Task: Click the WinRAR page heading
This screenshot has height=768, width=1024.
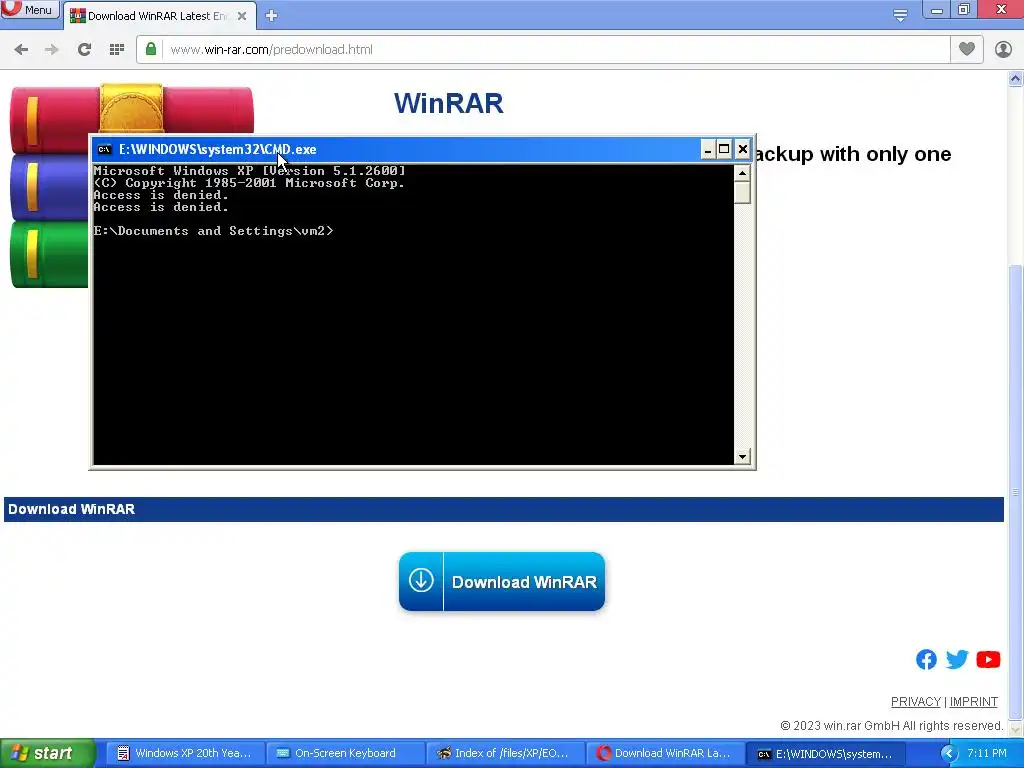Action: [x=449, y=103]
